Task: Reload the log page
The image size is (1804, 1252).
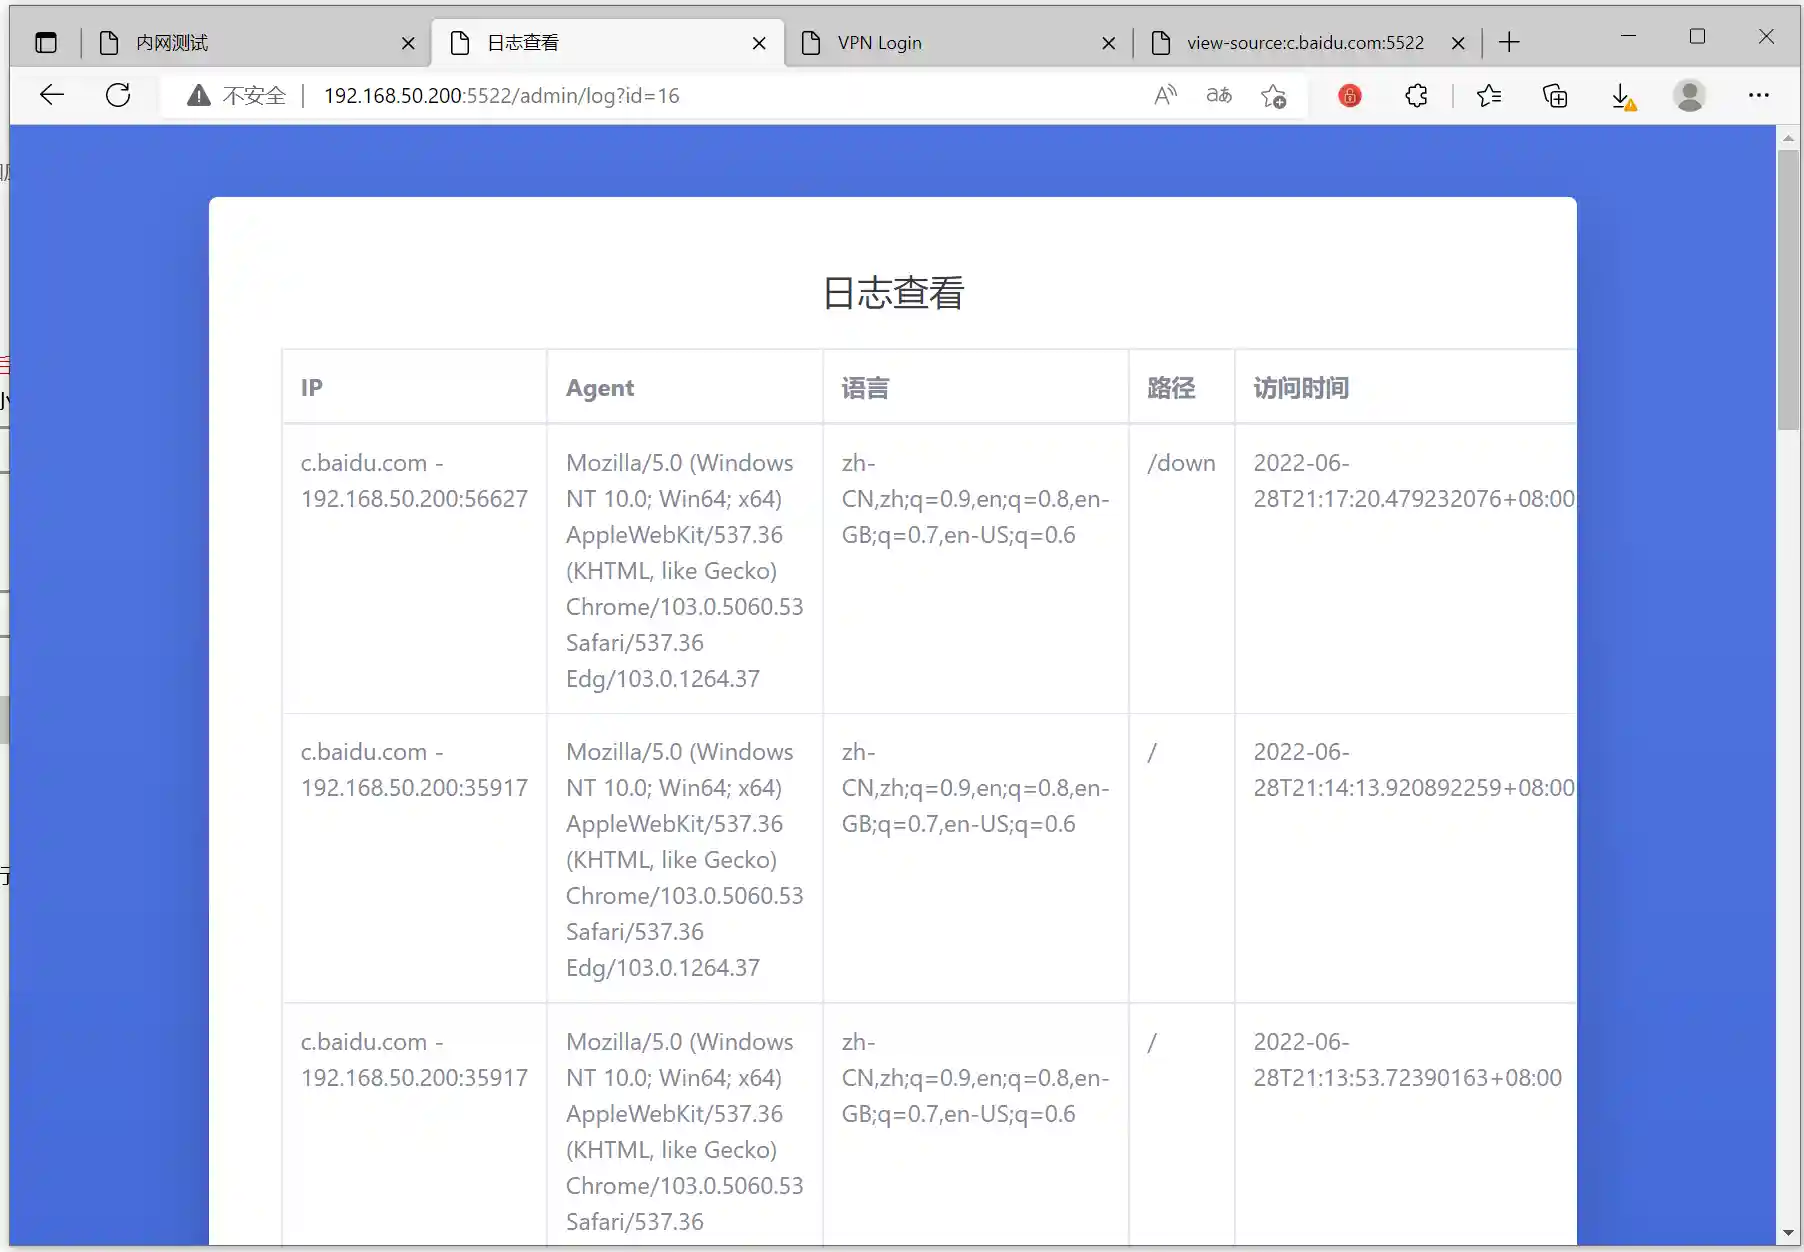Action: pyautogui.click(x=118, y=96)
